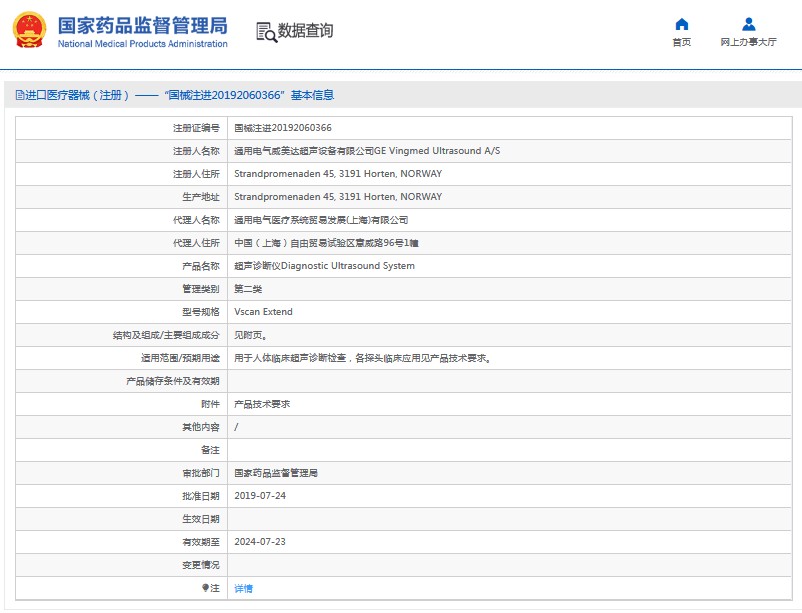Go to the 数据查询 page title

click(x=305, y=31)
